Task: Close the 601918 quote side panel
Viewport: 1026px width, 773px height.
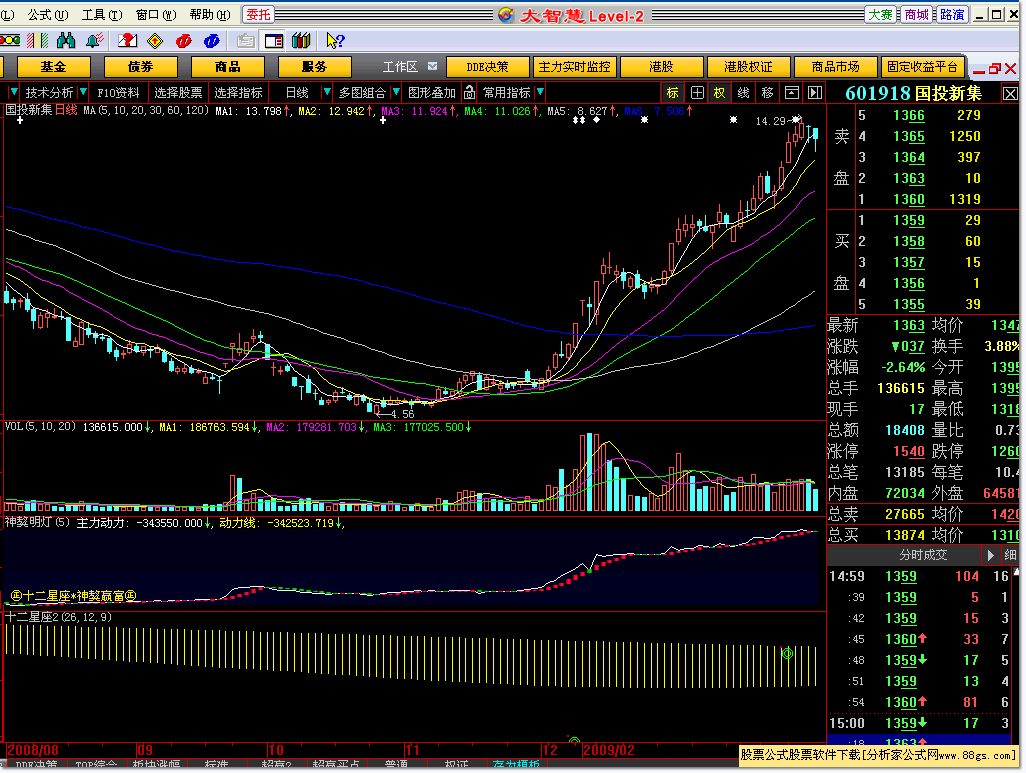Action: coord(1010,94)
